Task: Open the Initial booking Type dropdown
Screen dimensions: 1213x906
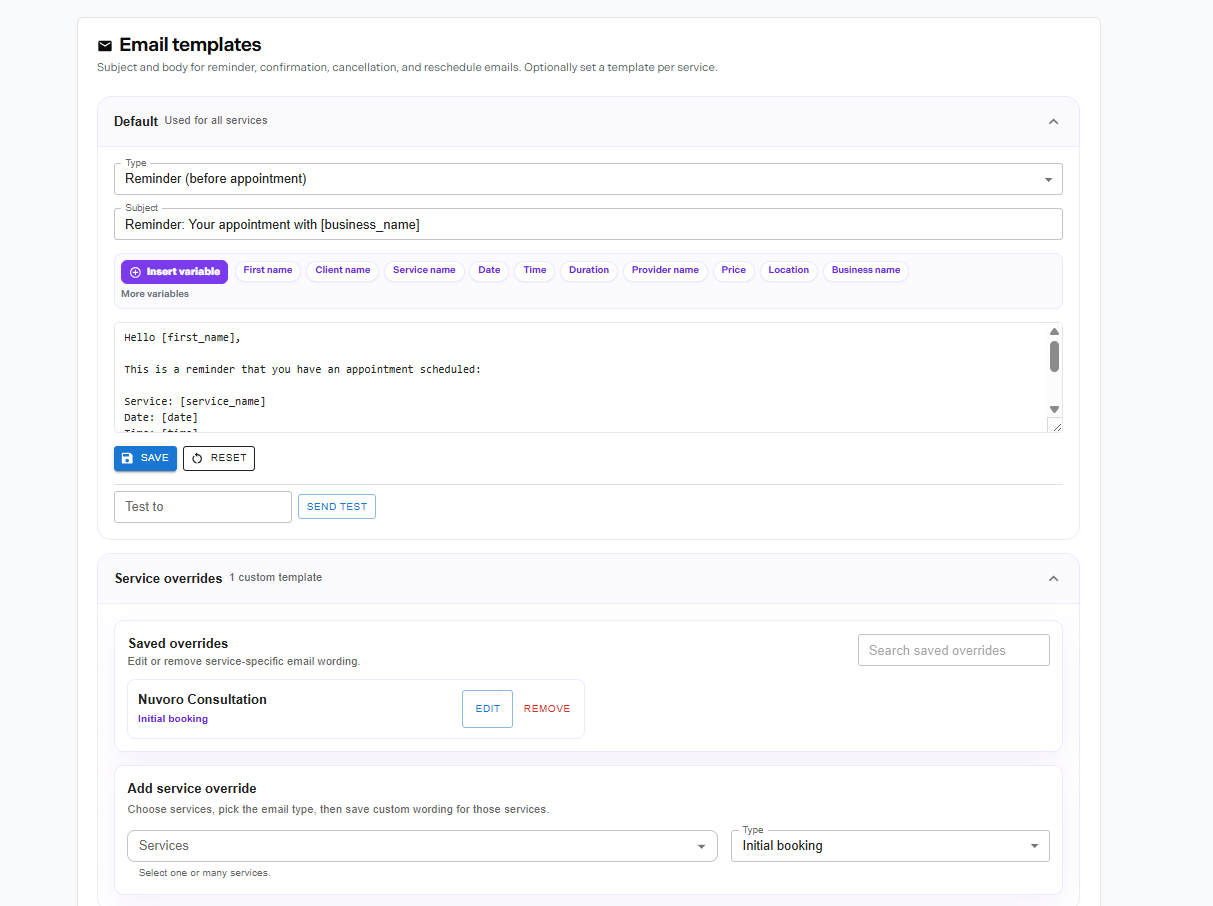Action: coord(890,846)
